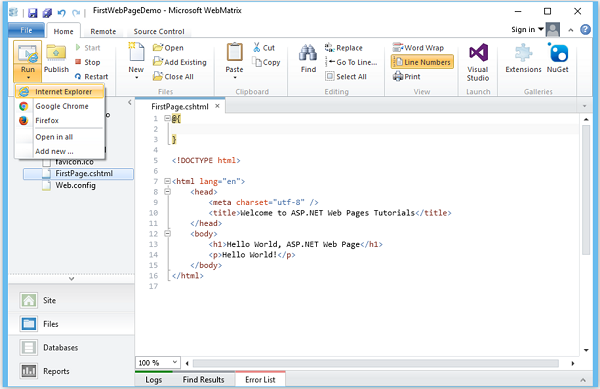Toggle Line Numbers display
This screenshot has height=389, width=600.
tap(422, 62)
